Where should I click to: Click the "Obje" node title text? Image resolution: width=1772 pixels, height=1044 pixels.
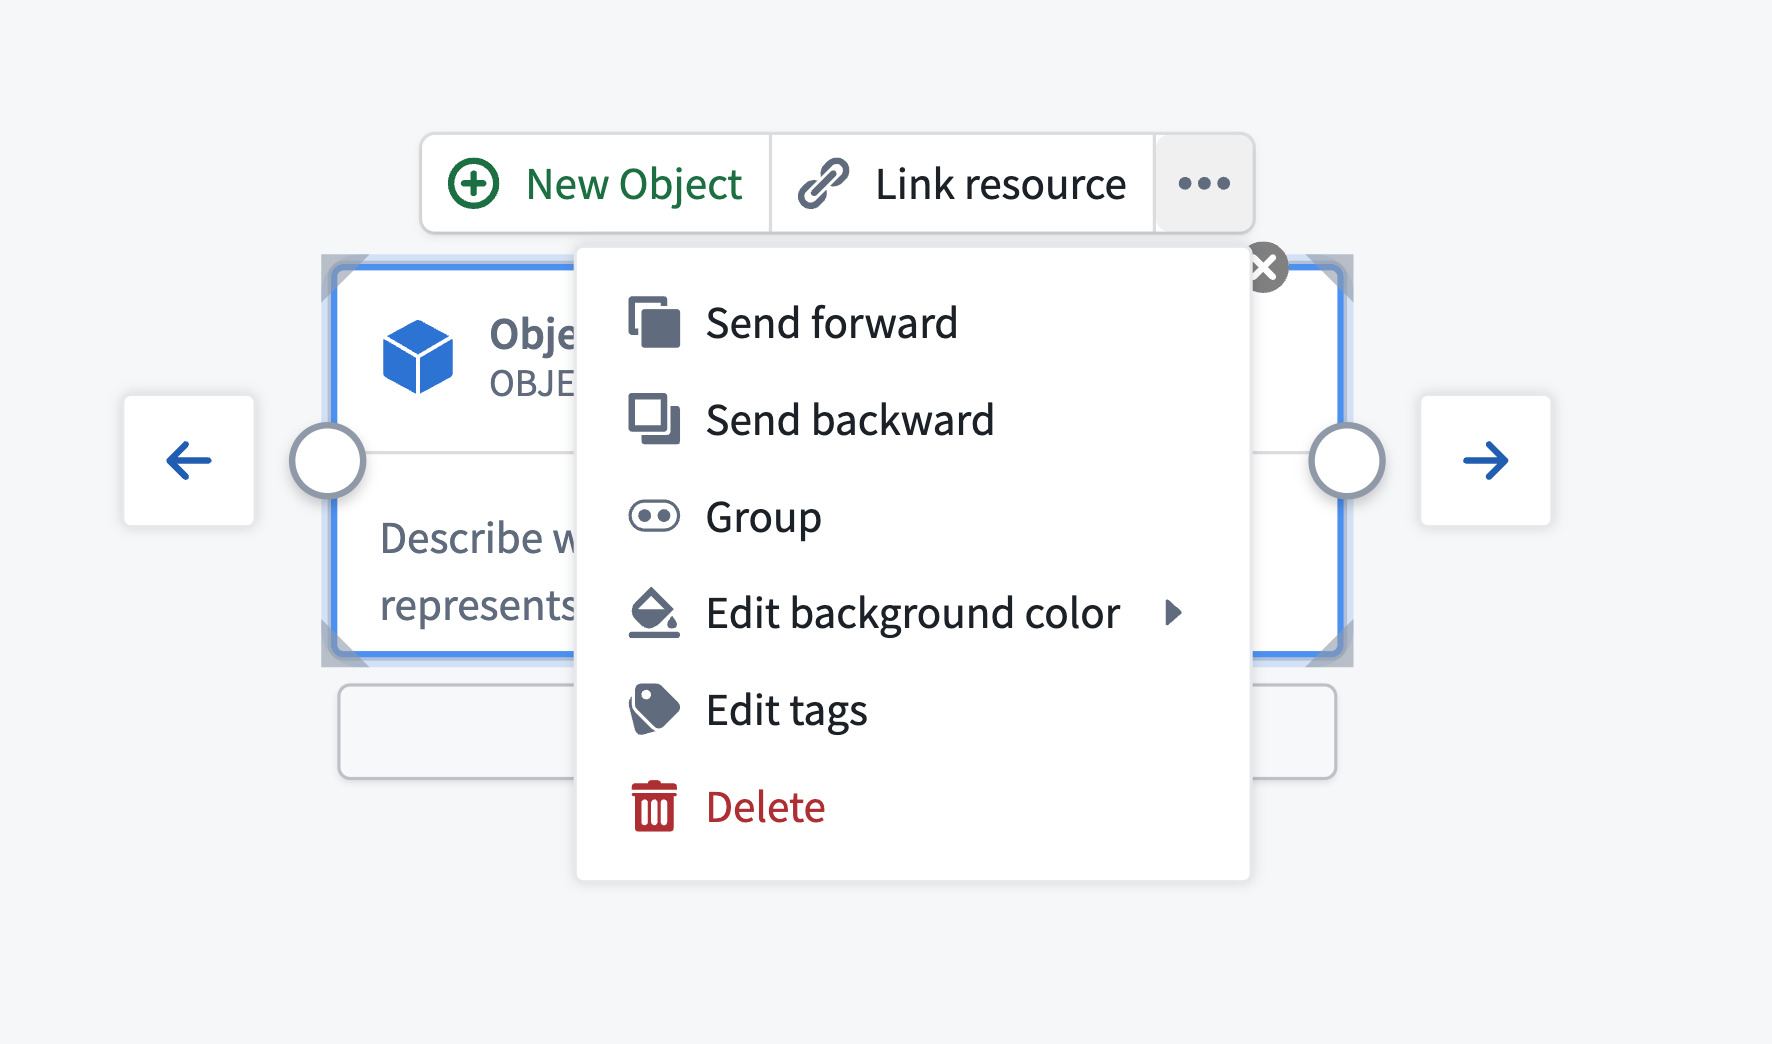pyautogui.click(x=532, y=334)
